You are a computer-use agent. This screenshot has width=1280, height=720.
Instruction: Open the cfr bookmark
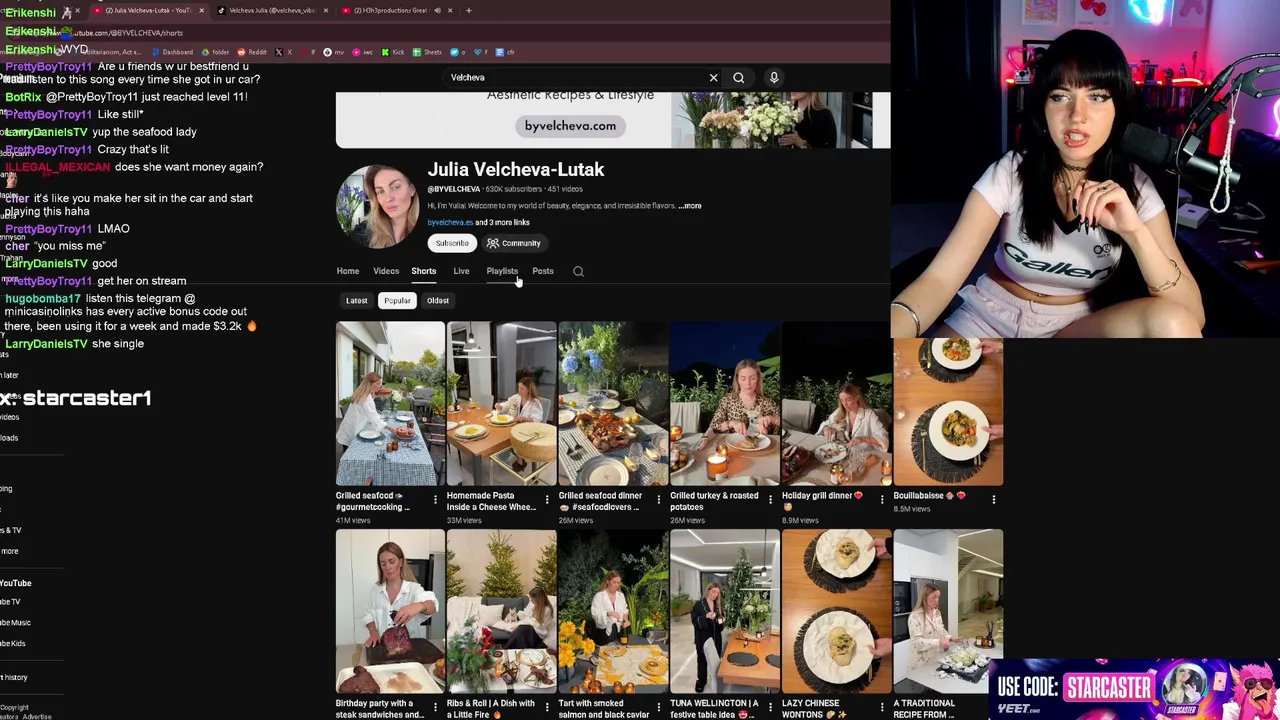pos(505,52)
